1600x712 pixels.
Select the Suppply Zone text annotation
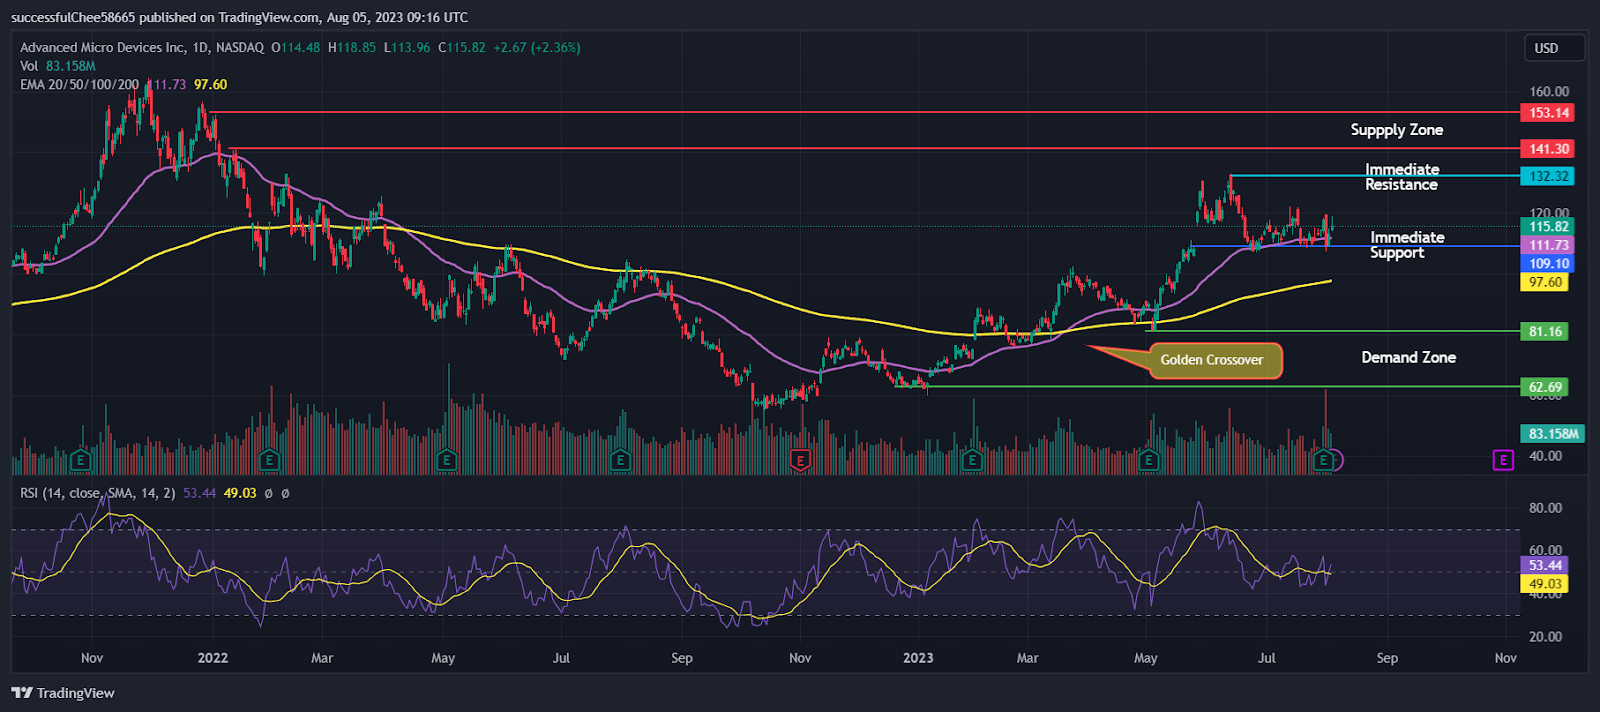click(1396, 130)
